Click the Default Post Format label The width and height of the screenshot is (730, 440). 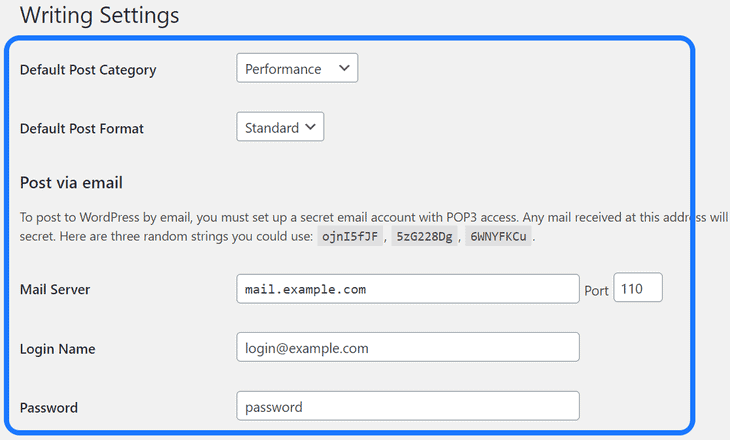(82, 129)
